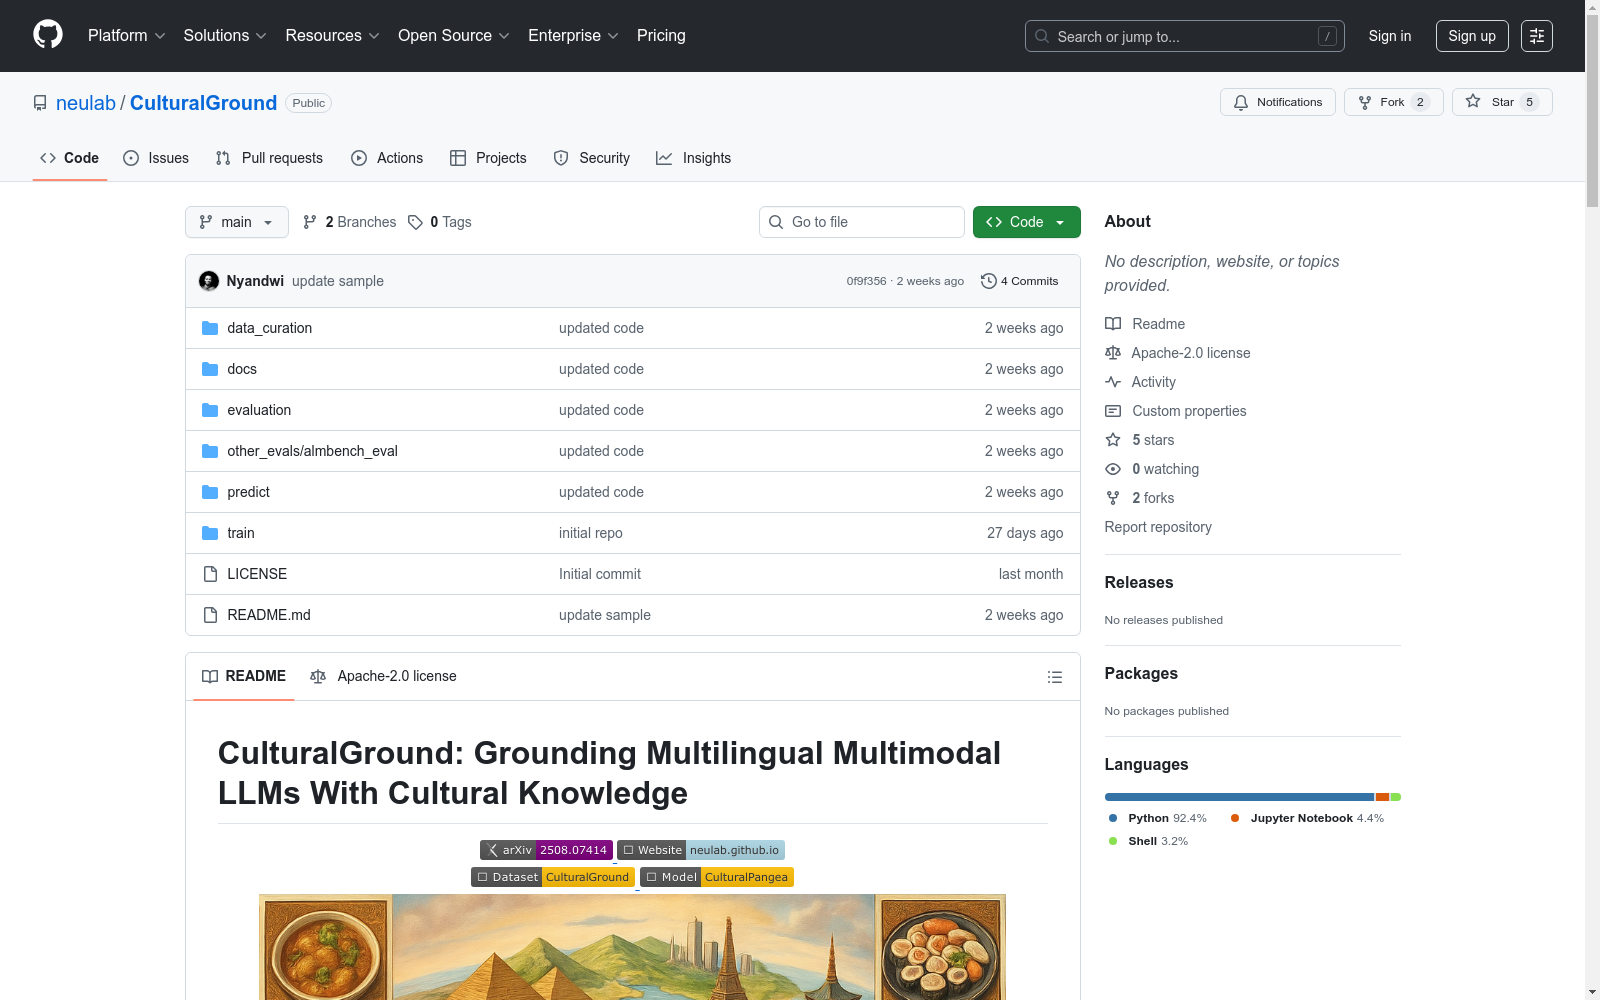
Task: Select the Apache-2.0 license tab
Action: 383,676
